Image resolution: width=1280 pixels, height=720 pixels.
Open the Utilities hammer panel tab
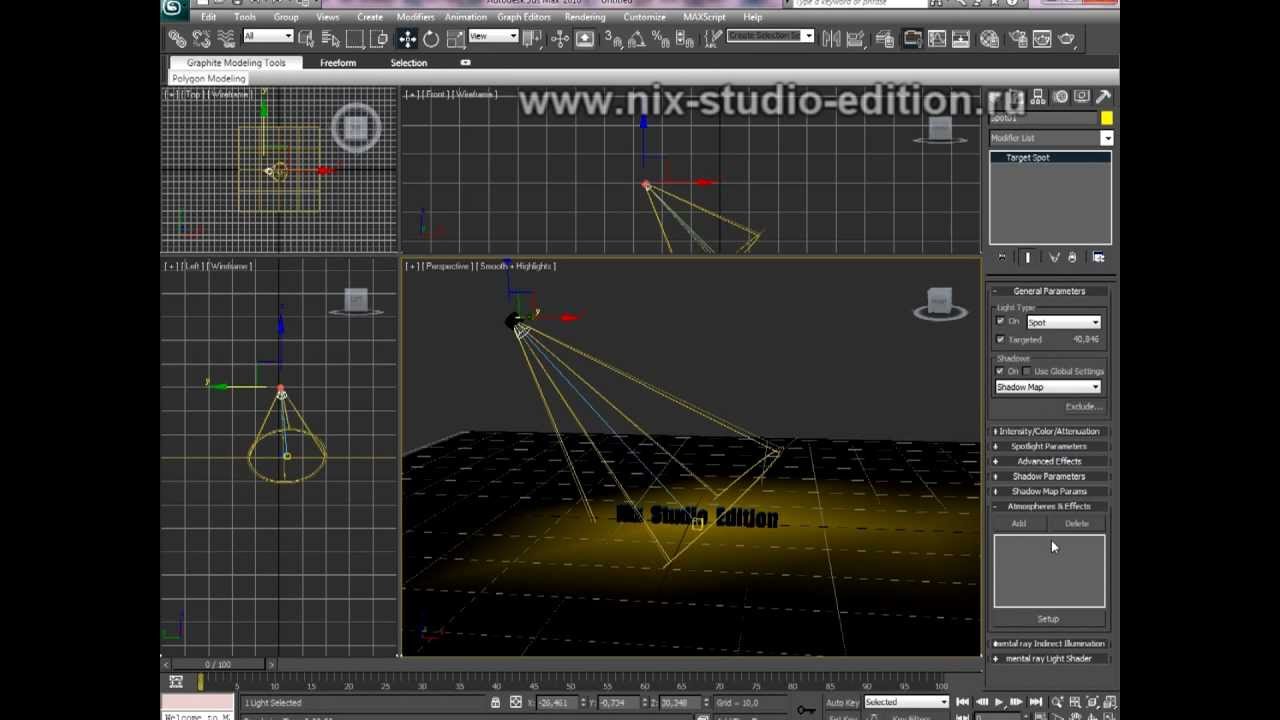[1103, 96]
